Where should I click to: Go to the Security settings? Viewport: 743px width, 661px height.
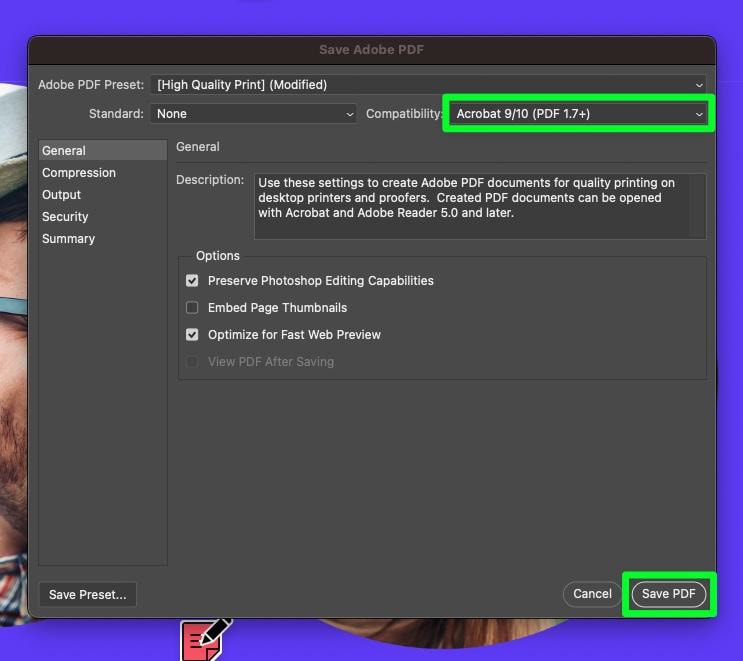click(x=103, y=217)
